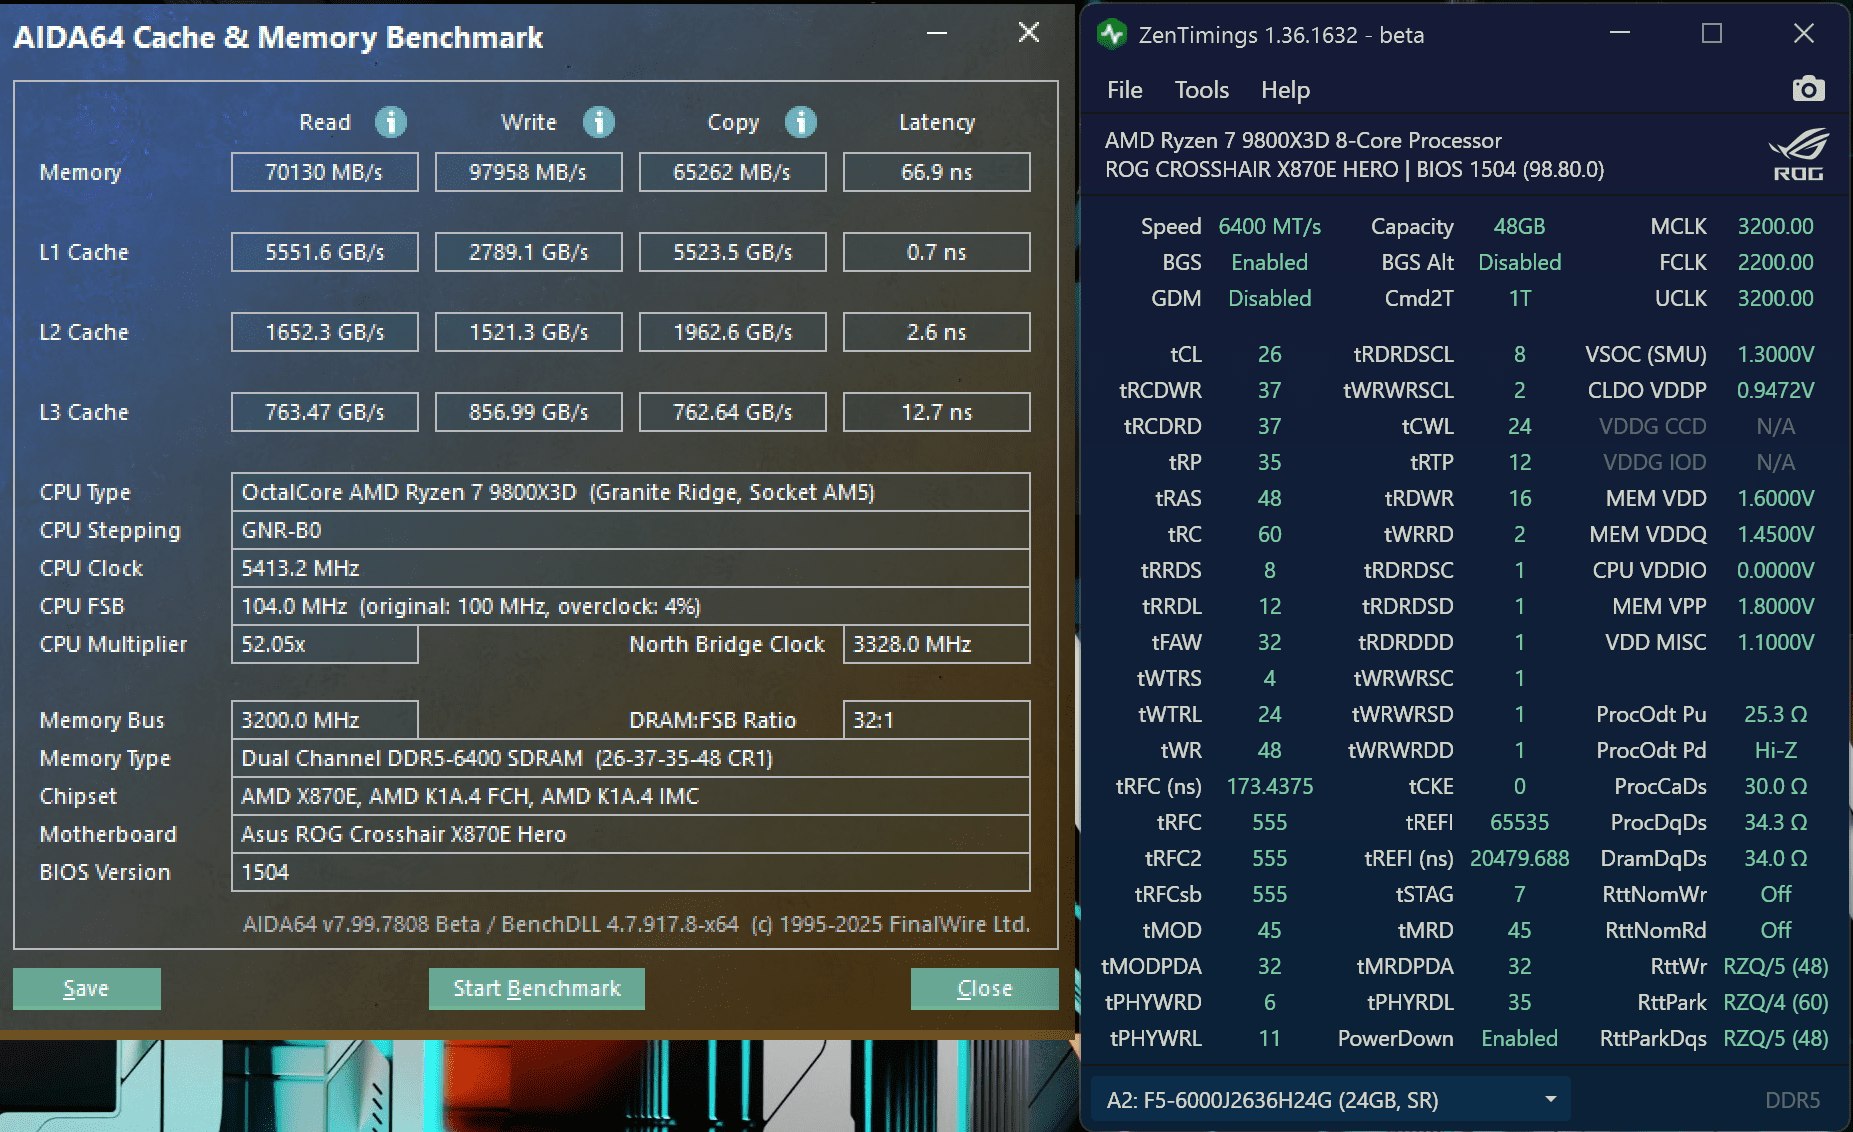
Task: Click the Close button in AIDA64
Action: [985, 988]
